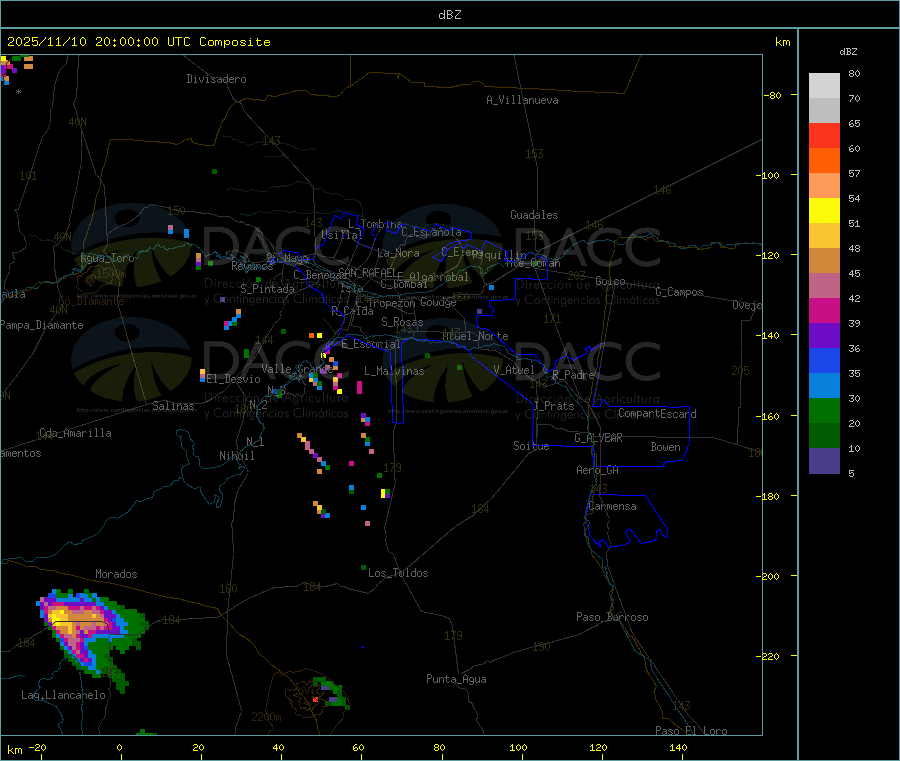
Task: Click the '80' value on the dBZ legend
Action: [x=854, y=73]
